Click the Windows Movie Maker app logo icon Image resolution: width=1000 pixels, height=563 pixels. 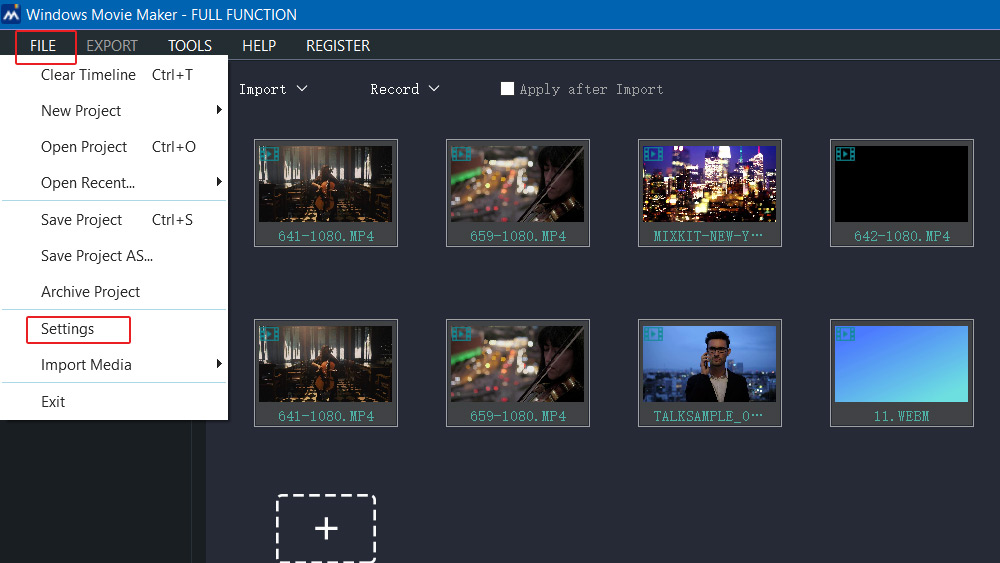[x=11, y=14]
